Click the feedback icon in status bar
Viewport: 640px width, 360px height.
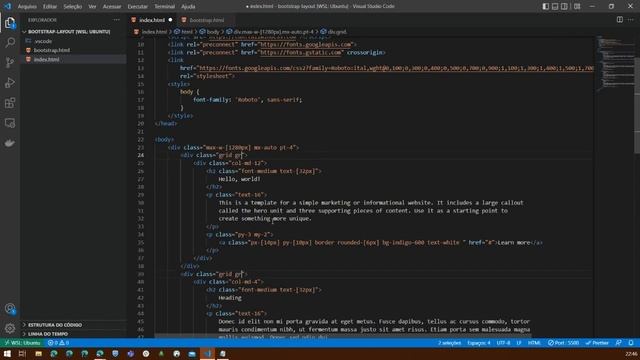(619, 343)
